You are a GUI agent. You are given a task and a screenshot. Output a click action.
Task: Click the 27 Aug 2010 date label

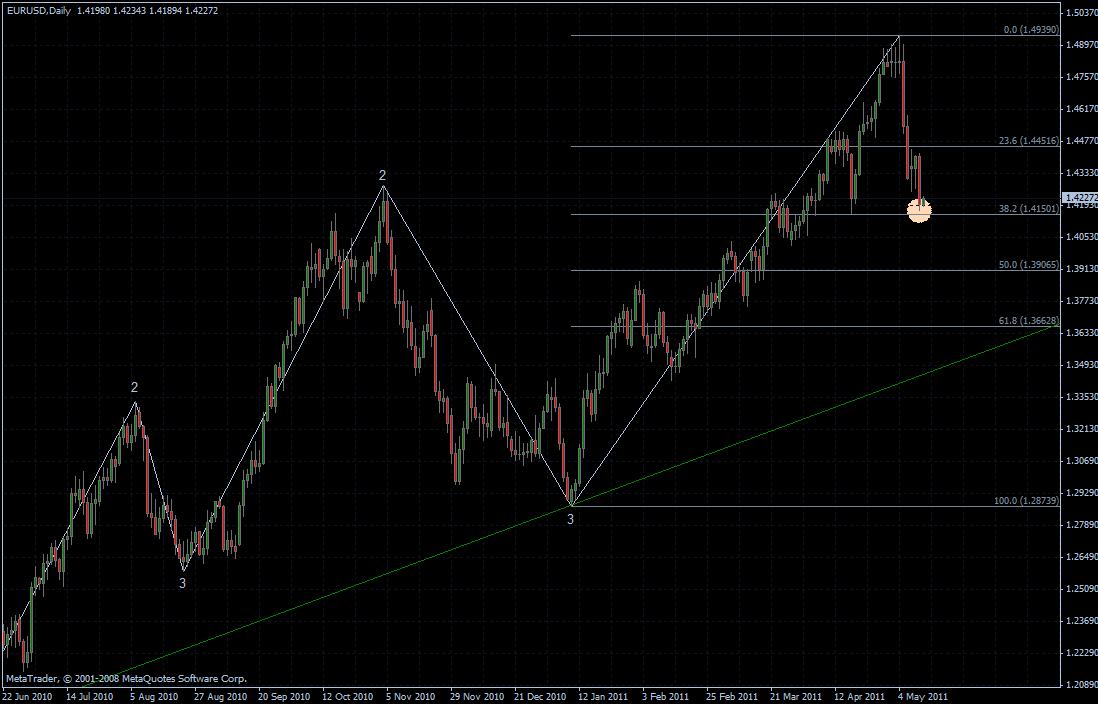(x=220, y=697)
